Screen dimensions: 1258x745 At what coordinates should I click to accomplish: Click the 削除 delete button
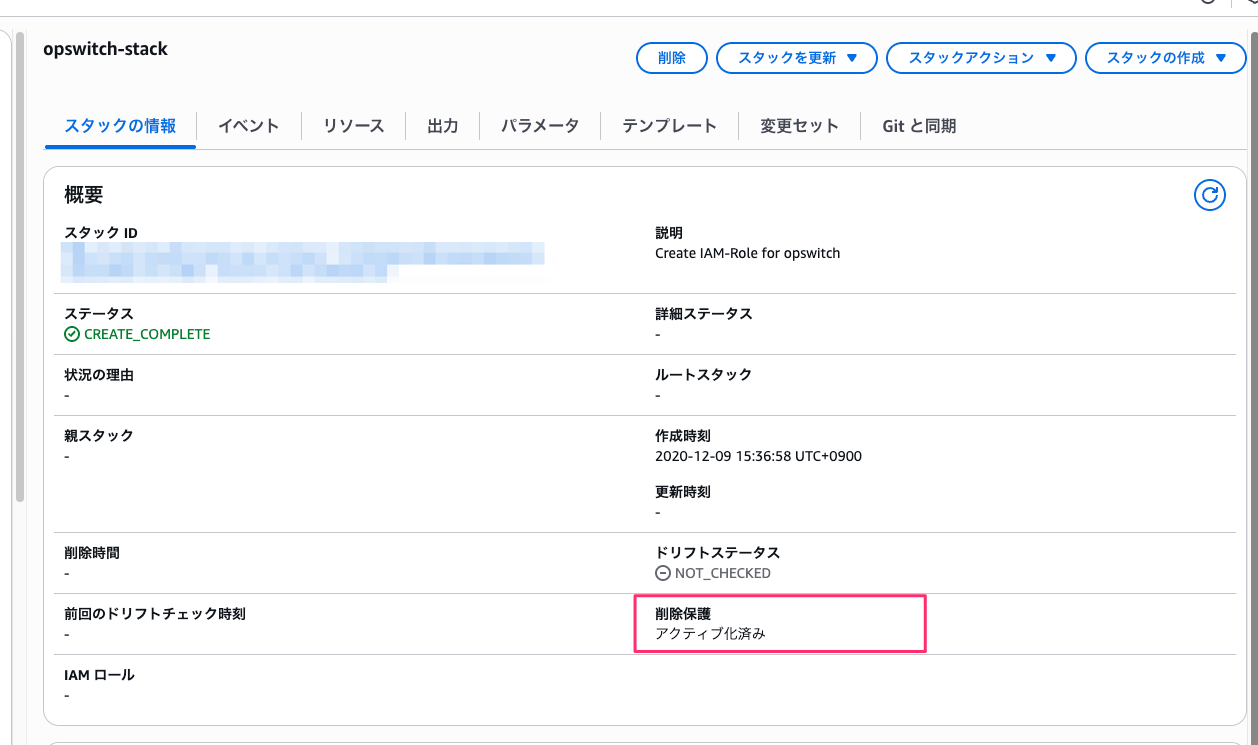[x=671, y=57]
